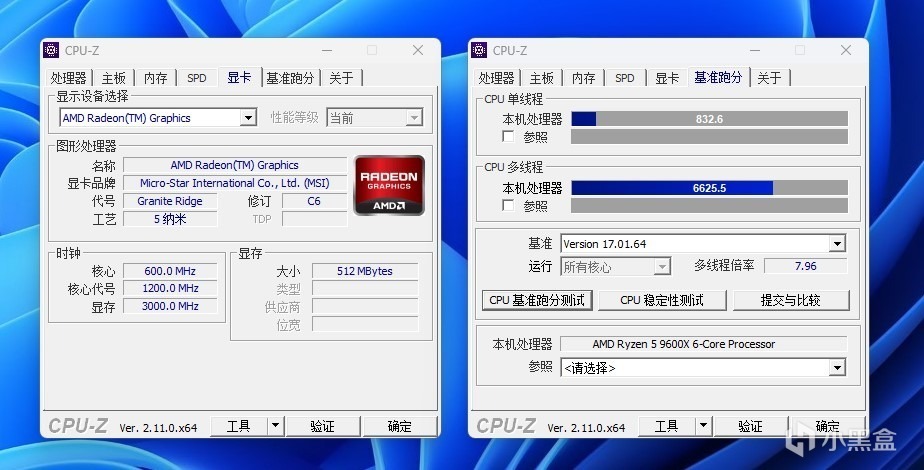Click 代号 value Granite Ridge
The width and height of the screenshot is (924, 470).
(170, 201)
